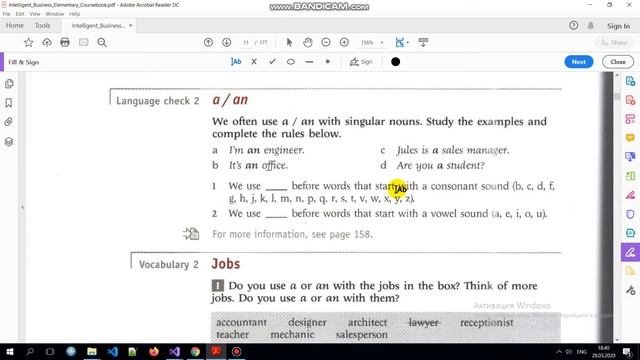
Task: Select the Add Text tool
Action: pyautogui.click(x=236, y=62)
